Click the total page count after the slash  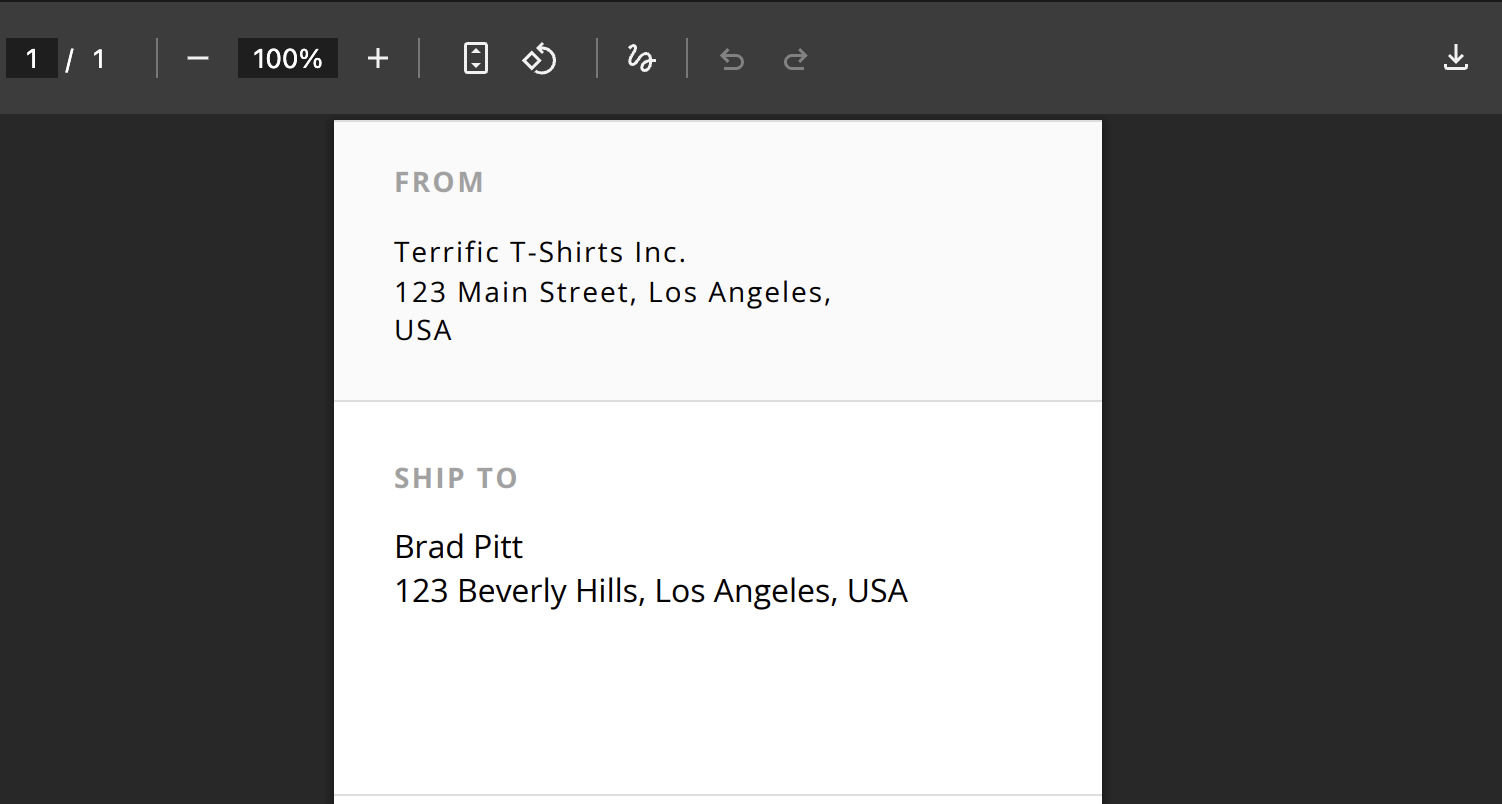coord(98,59)
